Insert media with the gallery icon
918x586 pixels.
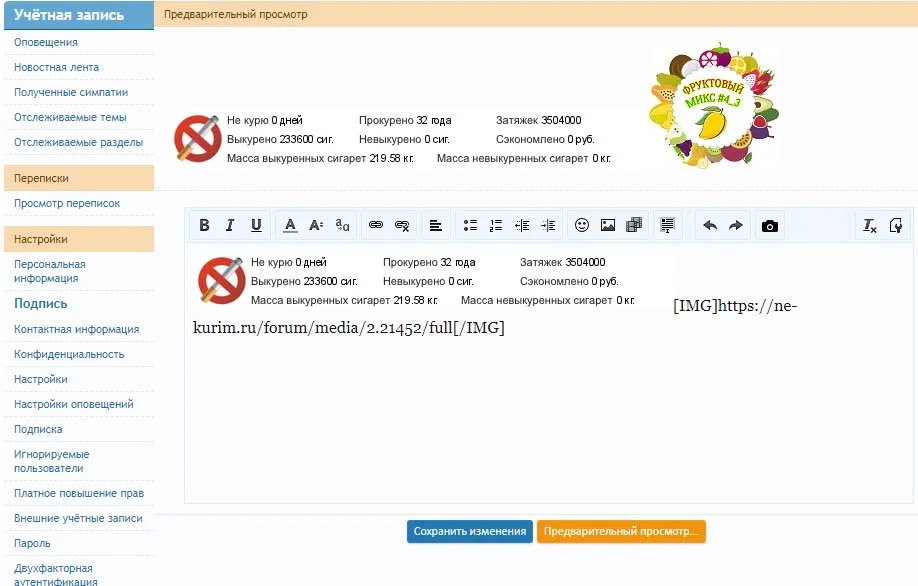[634, 225]
